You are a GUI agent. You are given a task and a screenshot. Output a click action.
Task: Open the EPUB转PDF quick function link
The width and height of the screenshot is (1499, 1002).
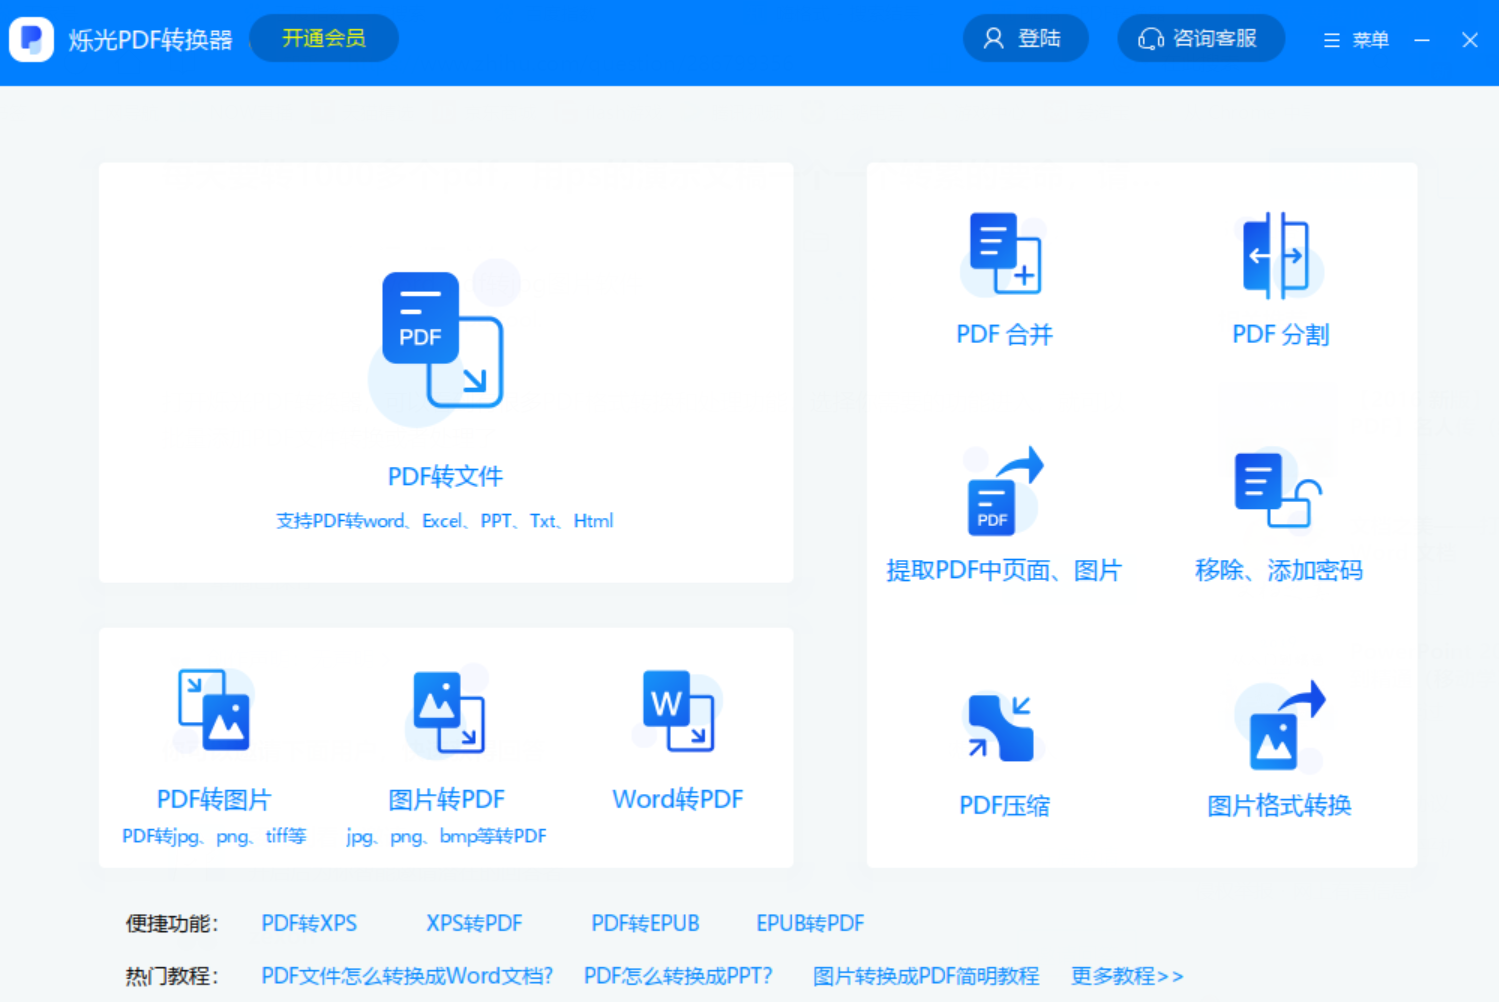[x=810, y=923]
